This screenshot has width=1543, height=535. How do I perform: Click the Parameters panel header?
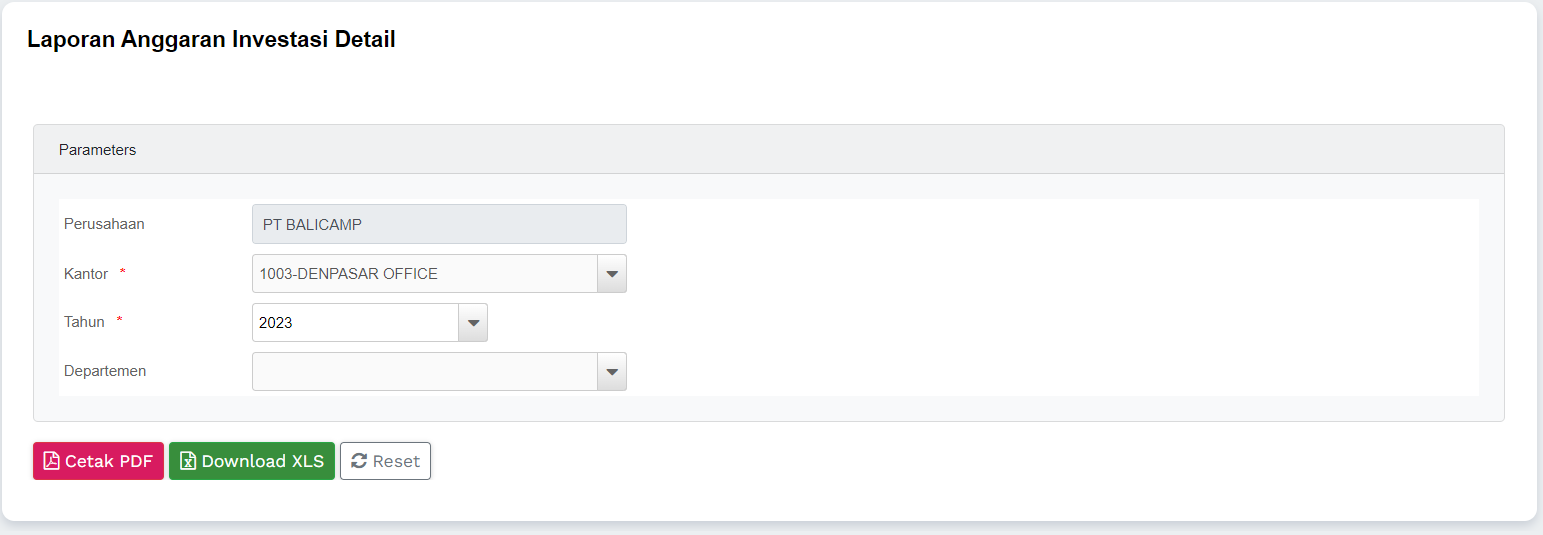pos(97,150)
